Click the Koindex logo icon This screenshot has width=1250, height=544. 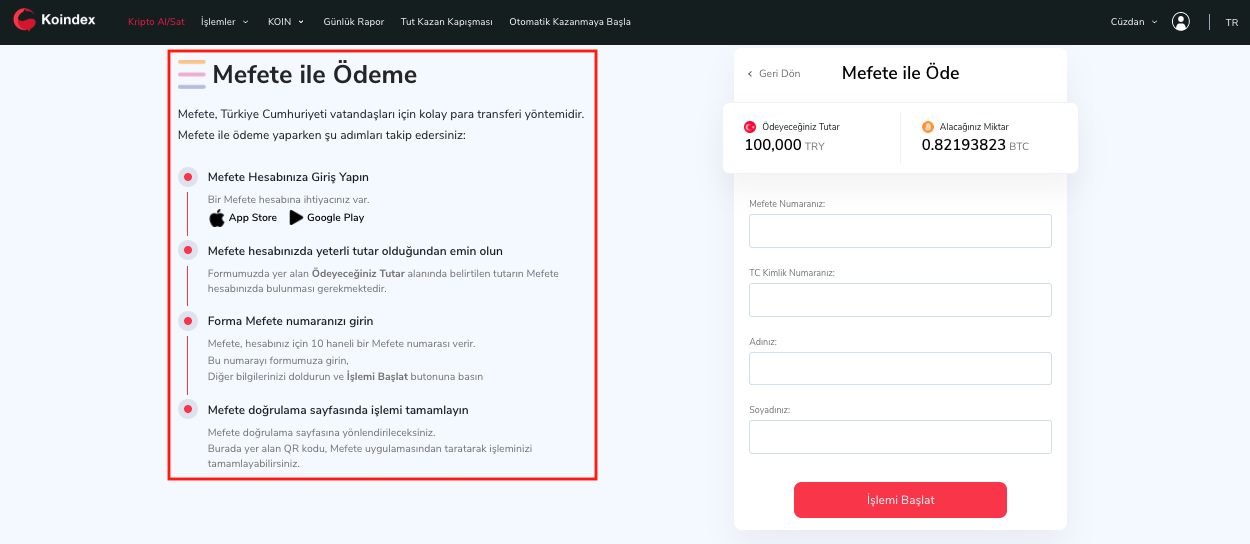coord(24,19)
